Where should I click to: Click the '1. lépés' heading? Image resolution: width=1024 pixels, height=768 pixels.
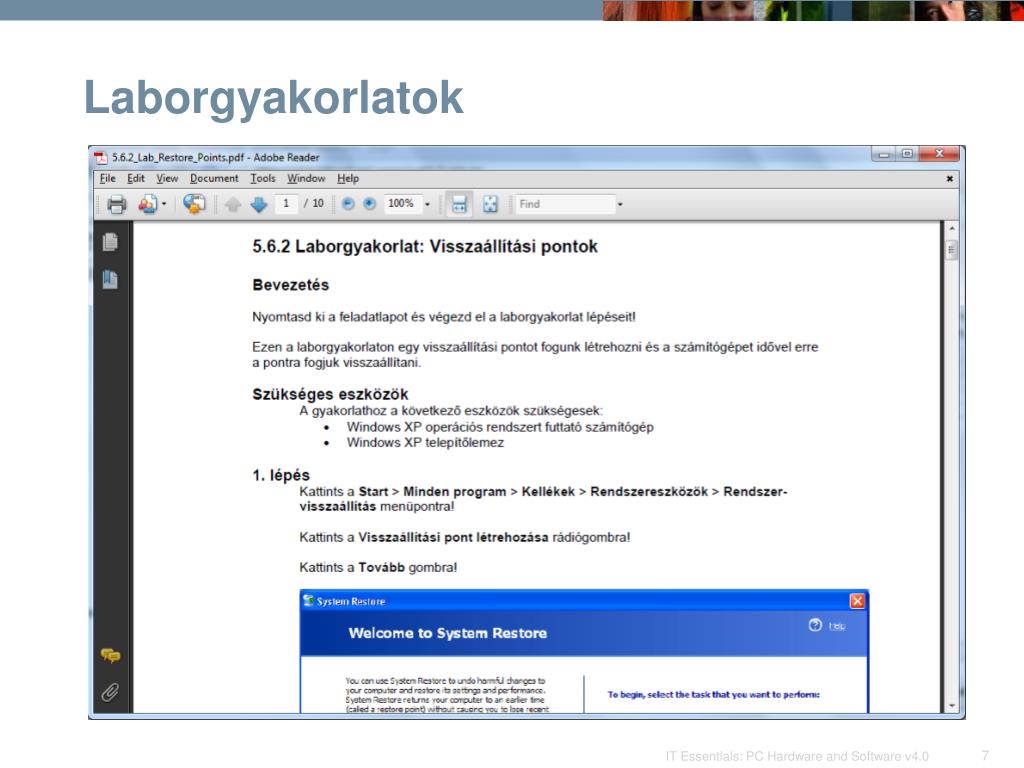click(x=281, y=475)
